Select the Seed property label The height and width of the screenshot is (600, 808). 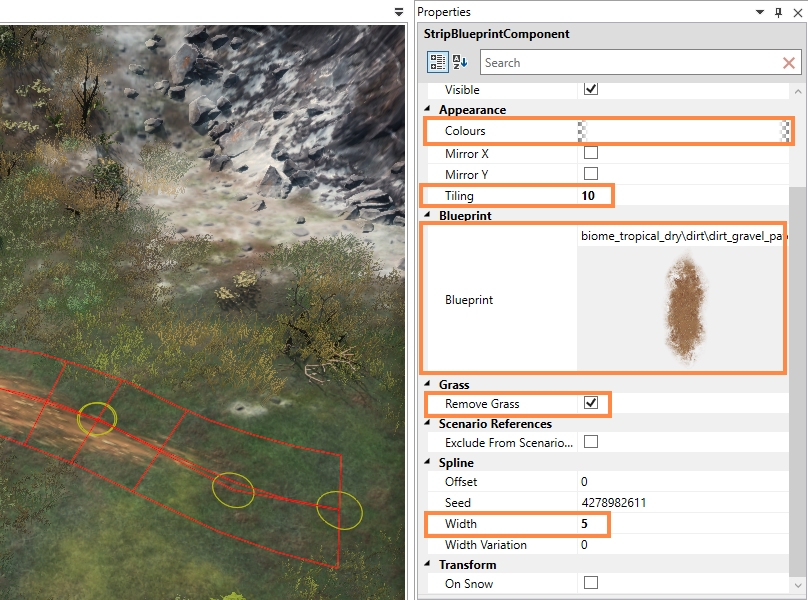(458, 503)
